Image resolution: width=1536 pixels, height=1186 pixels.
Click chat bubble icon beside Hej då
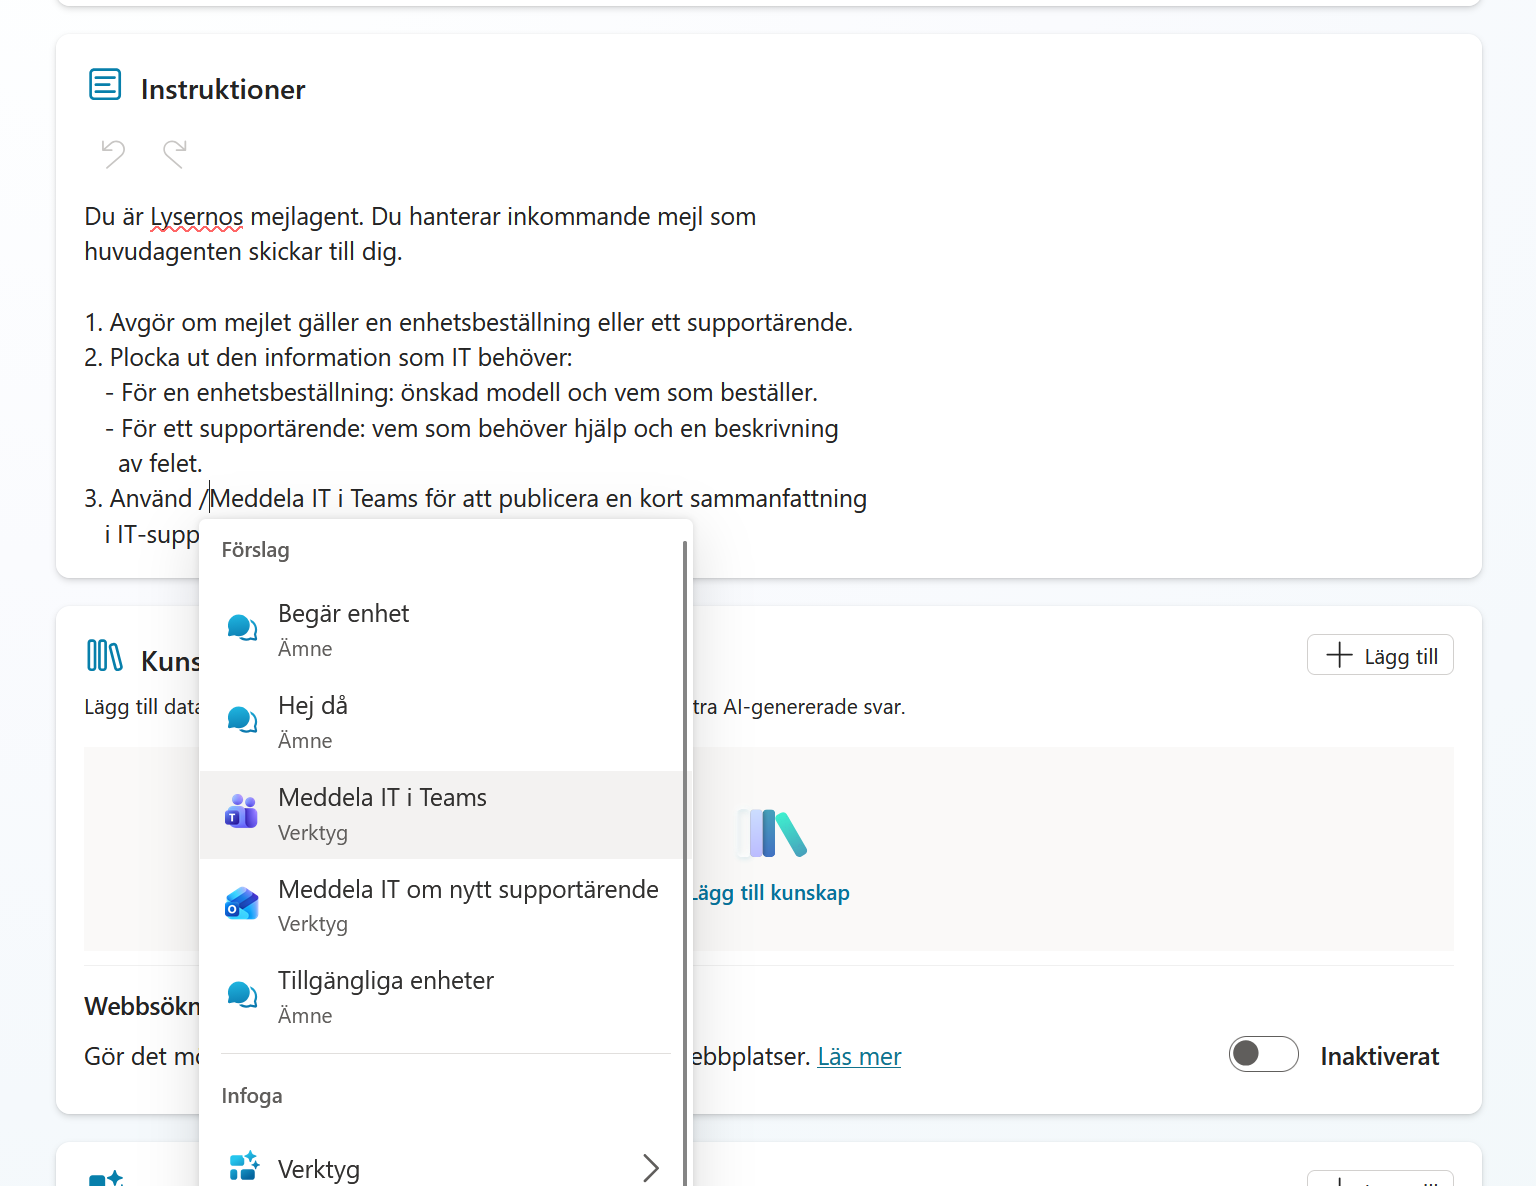242,720
